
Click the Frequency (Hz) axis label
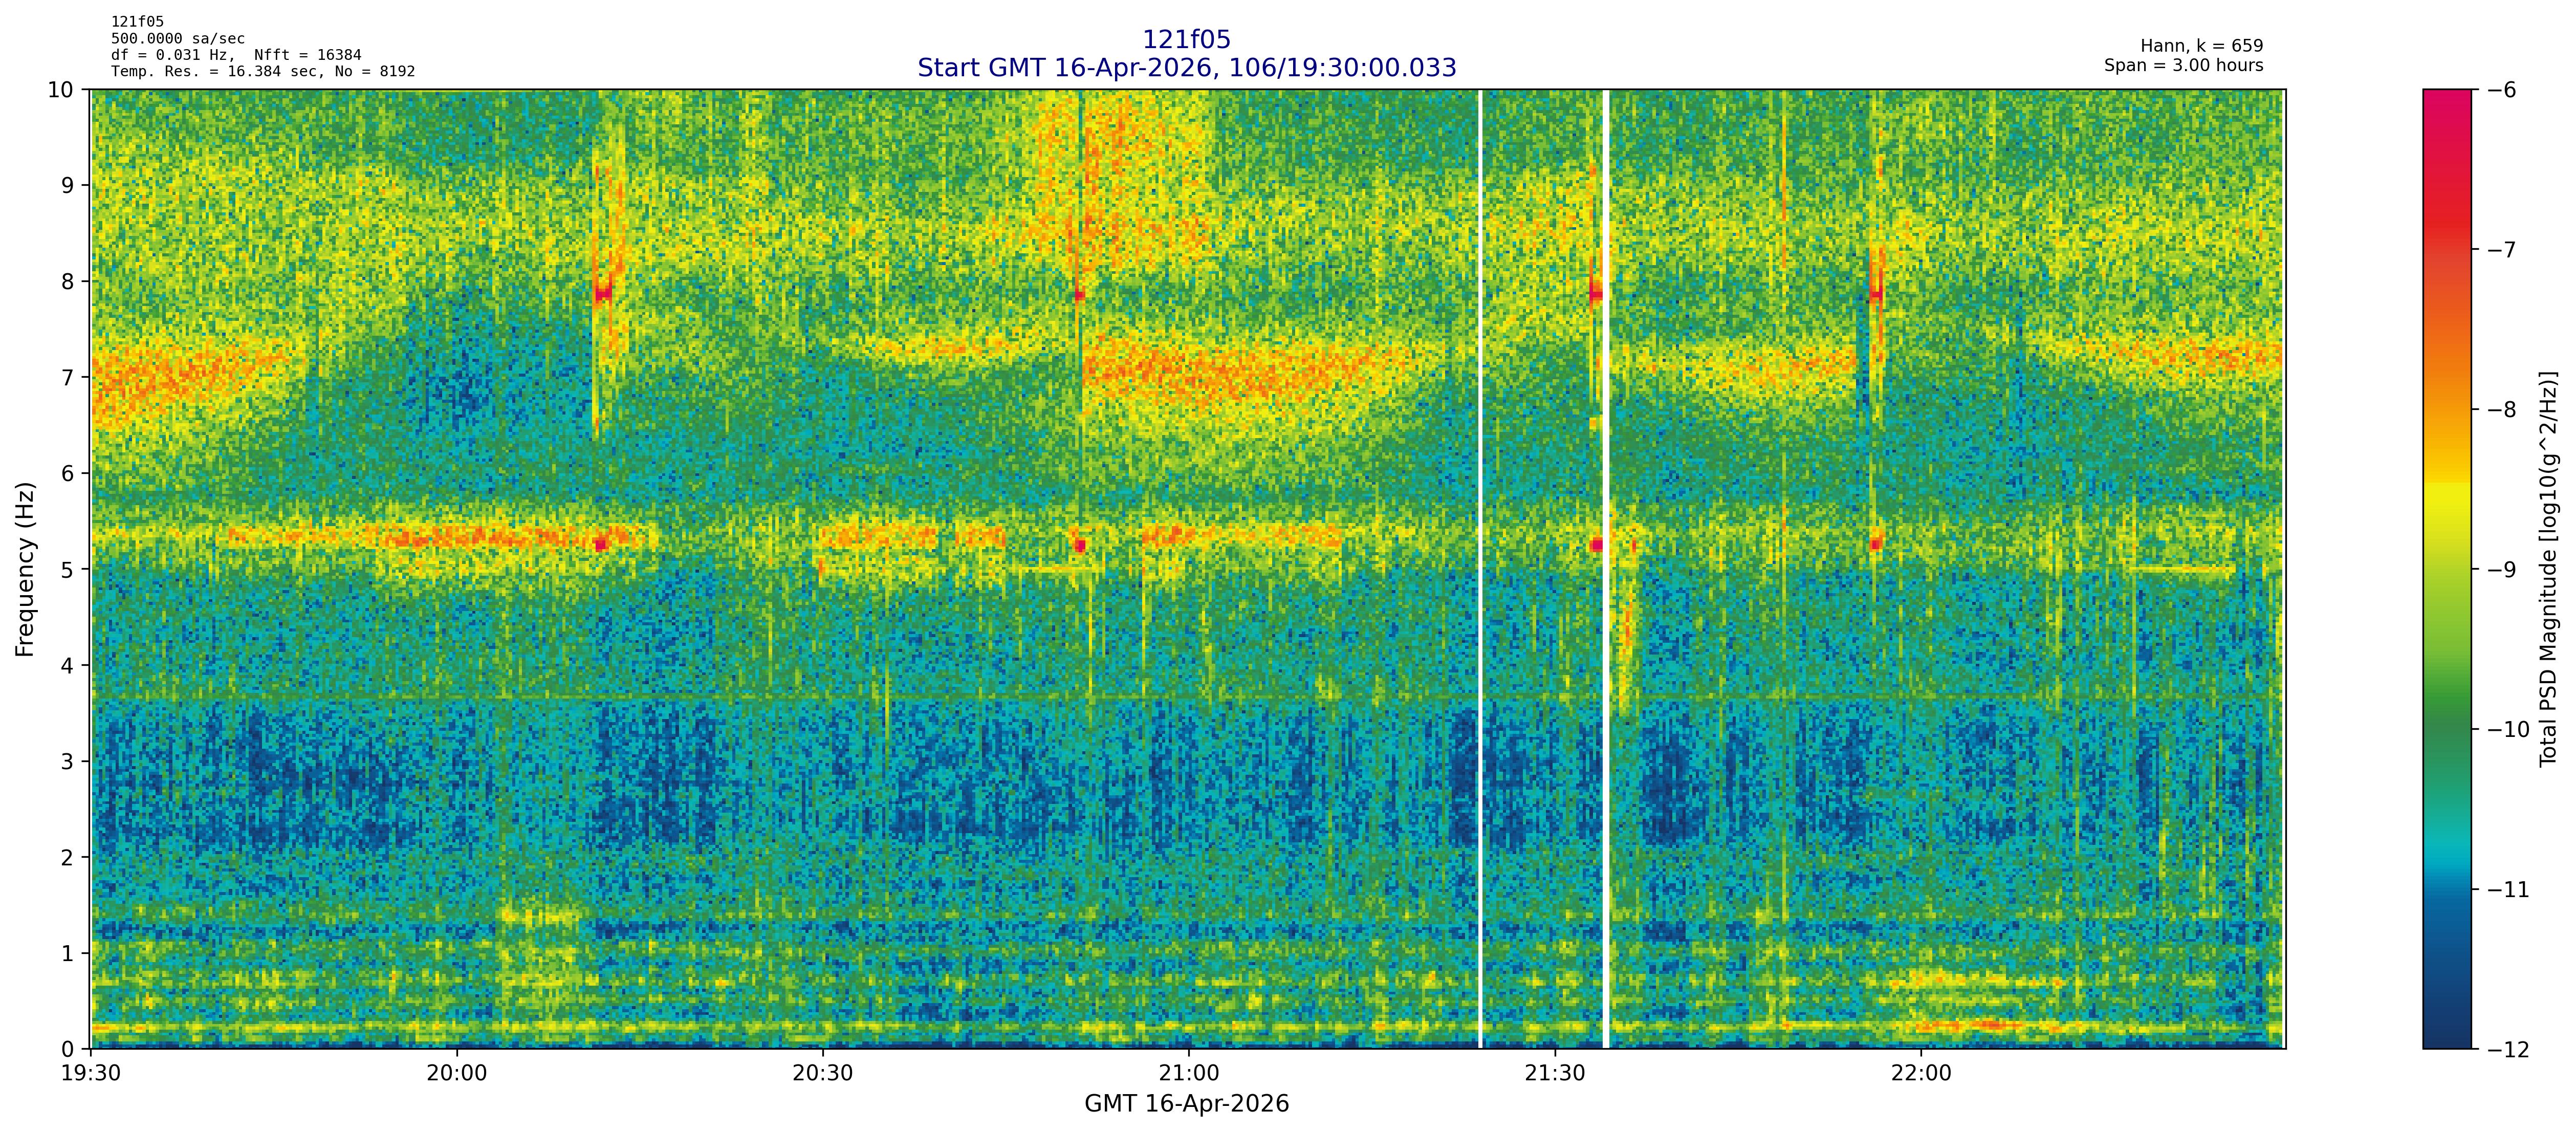(25, 569)
